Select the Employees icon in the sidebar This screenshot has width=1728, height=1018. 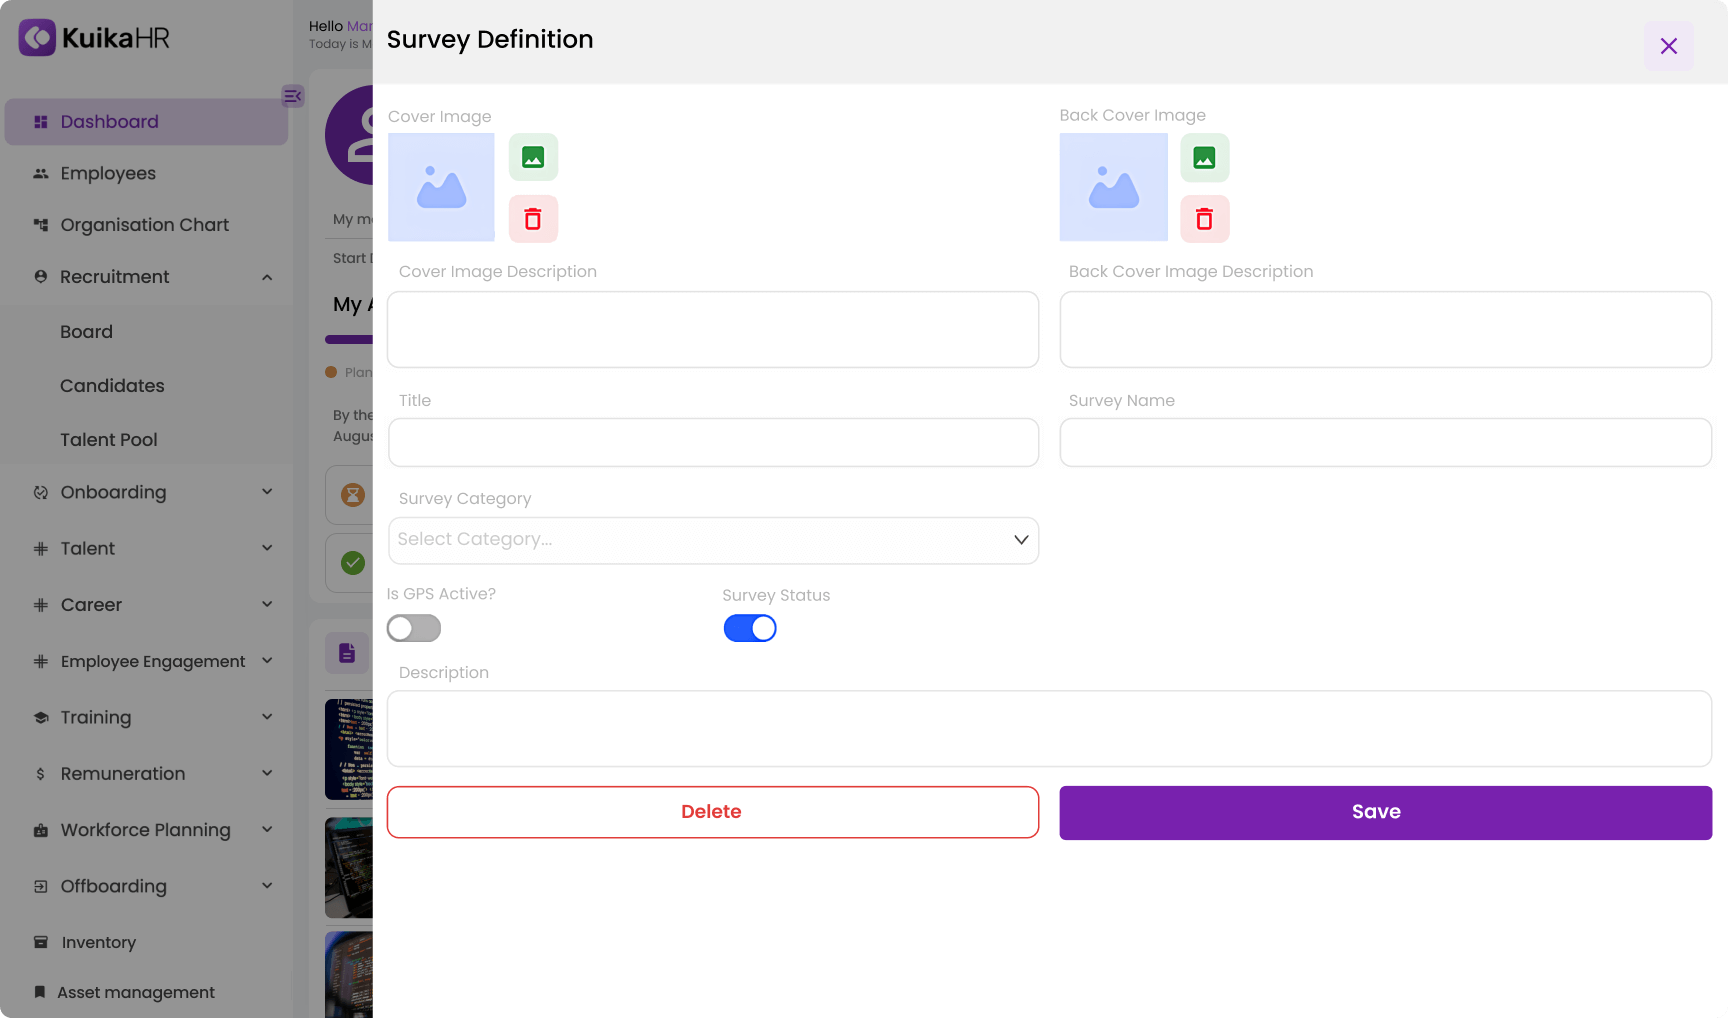pyautogui.click(x=40, y=173)
